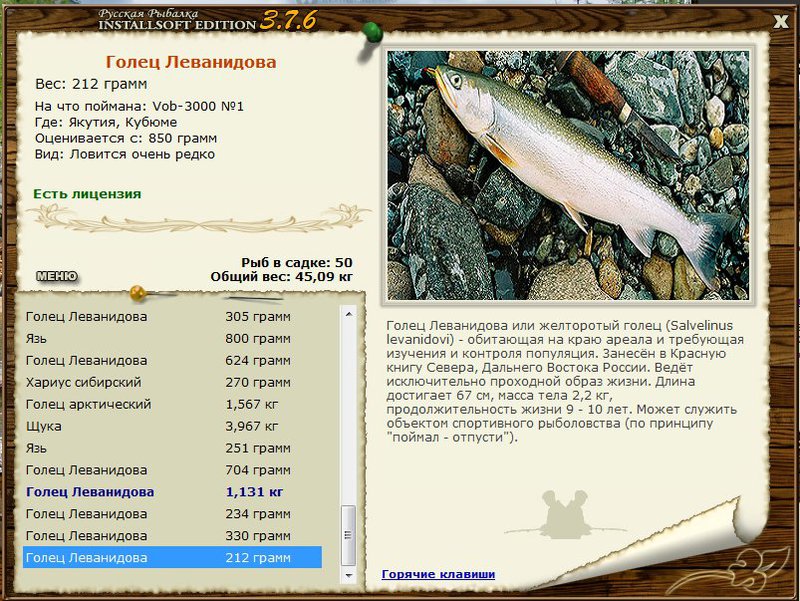Select Голец арктический 1,567 кг row
The width and height of the screenshot is (800, 601).
point(172,404)
